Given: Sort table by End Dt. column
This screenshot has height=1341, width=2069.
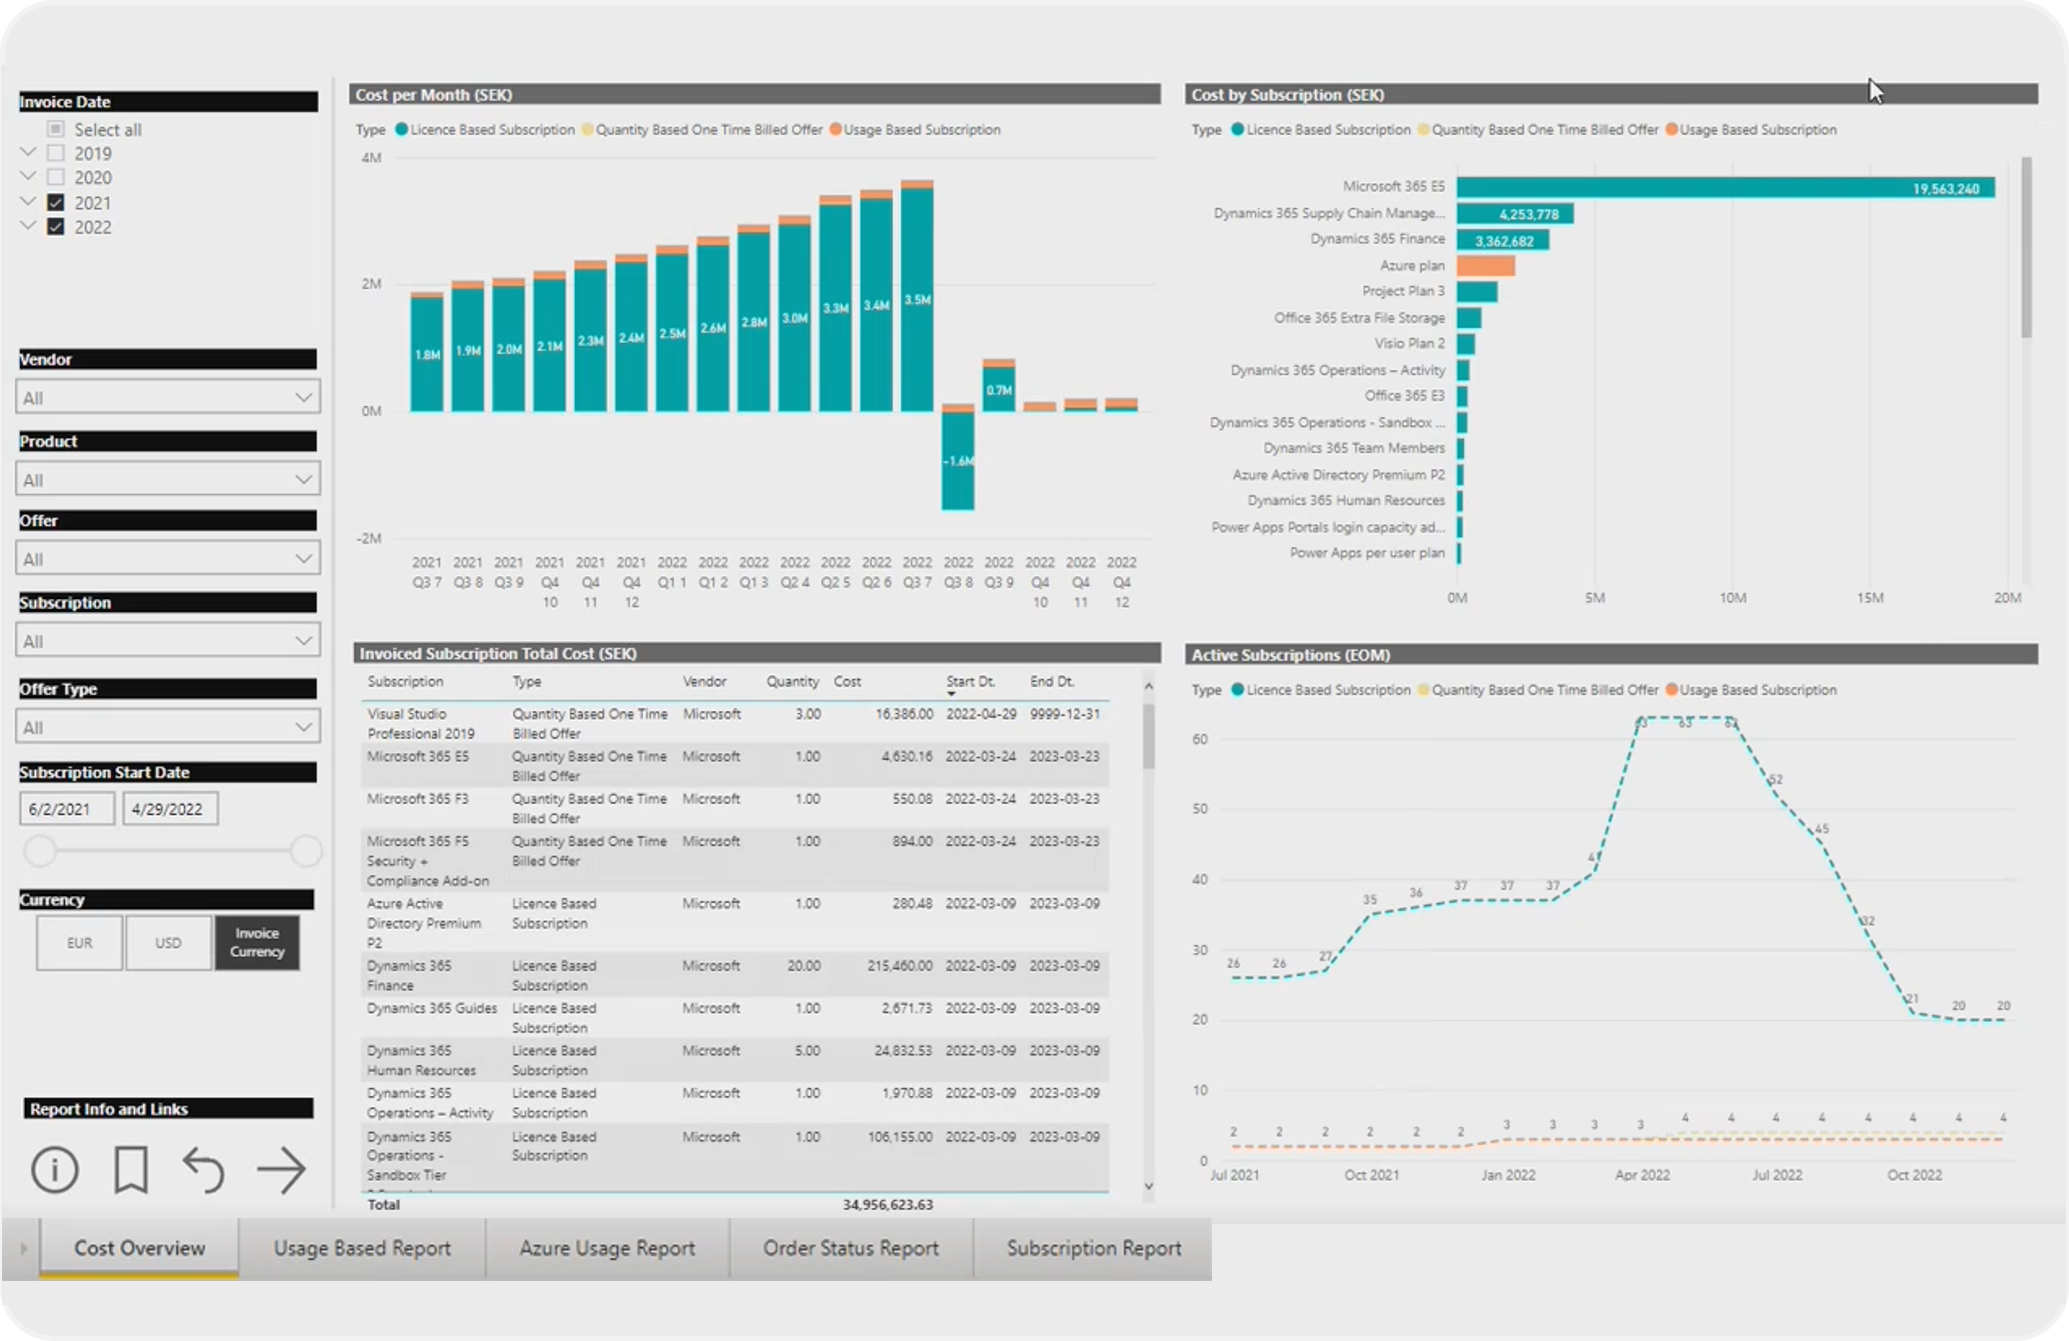Looking at the screenshot, I should click(x=1052, y=681).
